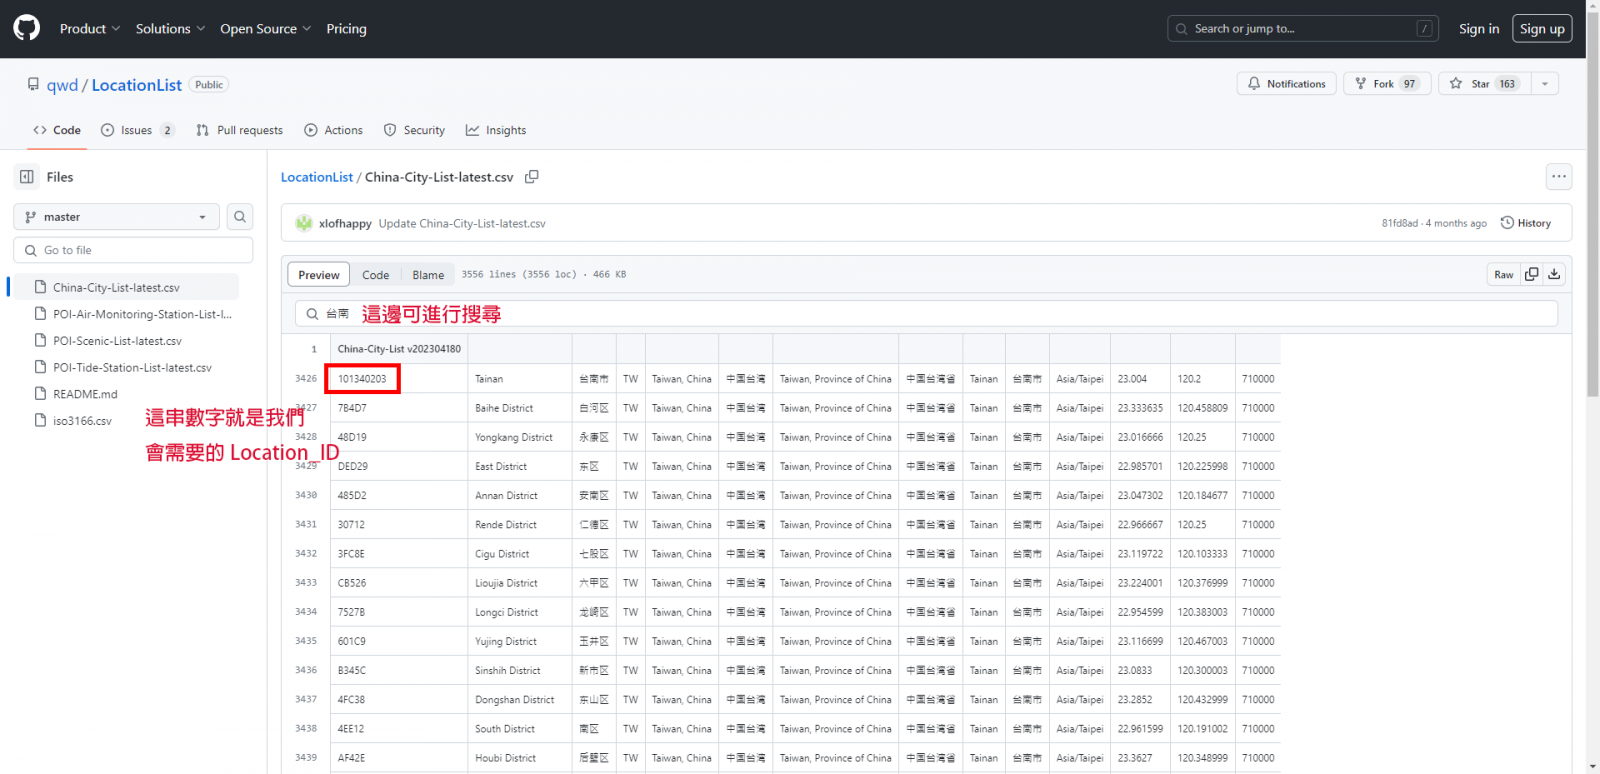Click line number 3434
The width and height of the screenshot is (1600, 774).
click(x=306, y=611)
